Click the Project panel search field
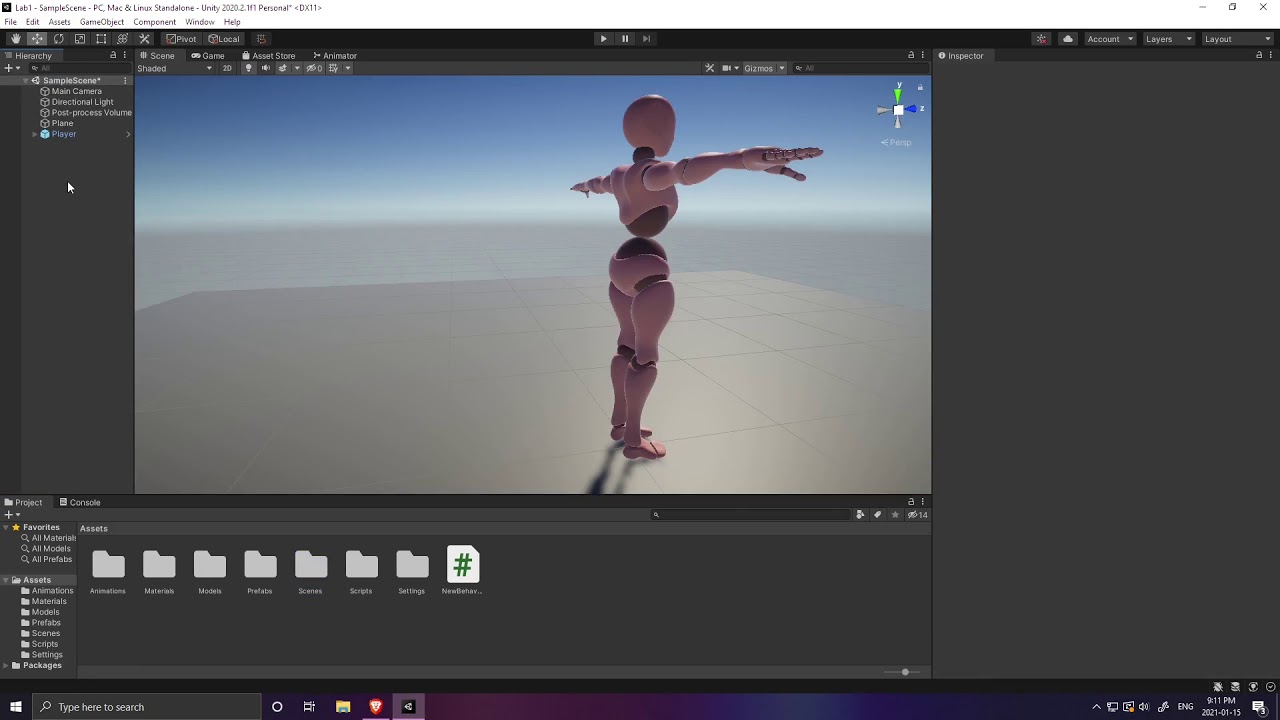The image size is (1280, 720). point(750,515)
